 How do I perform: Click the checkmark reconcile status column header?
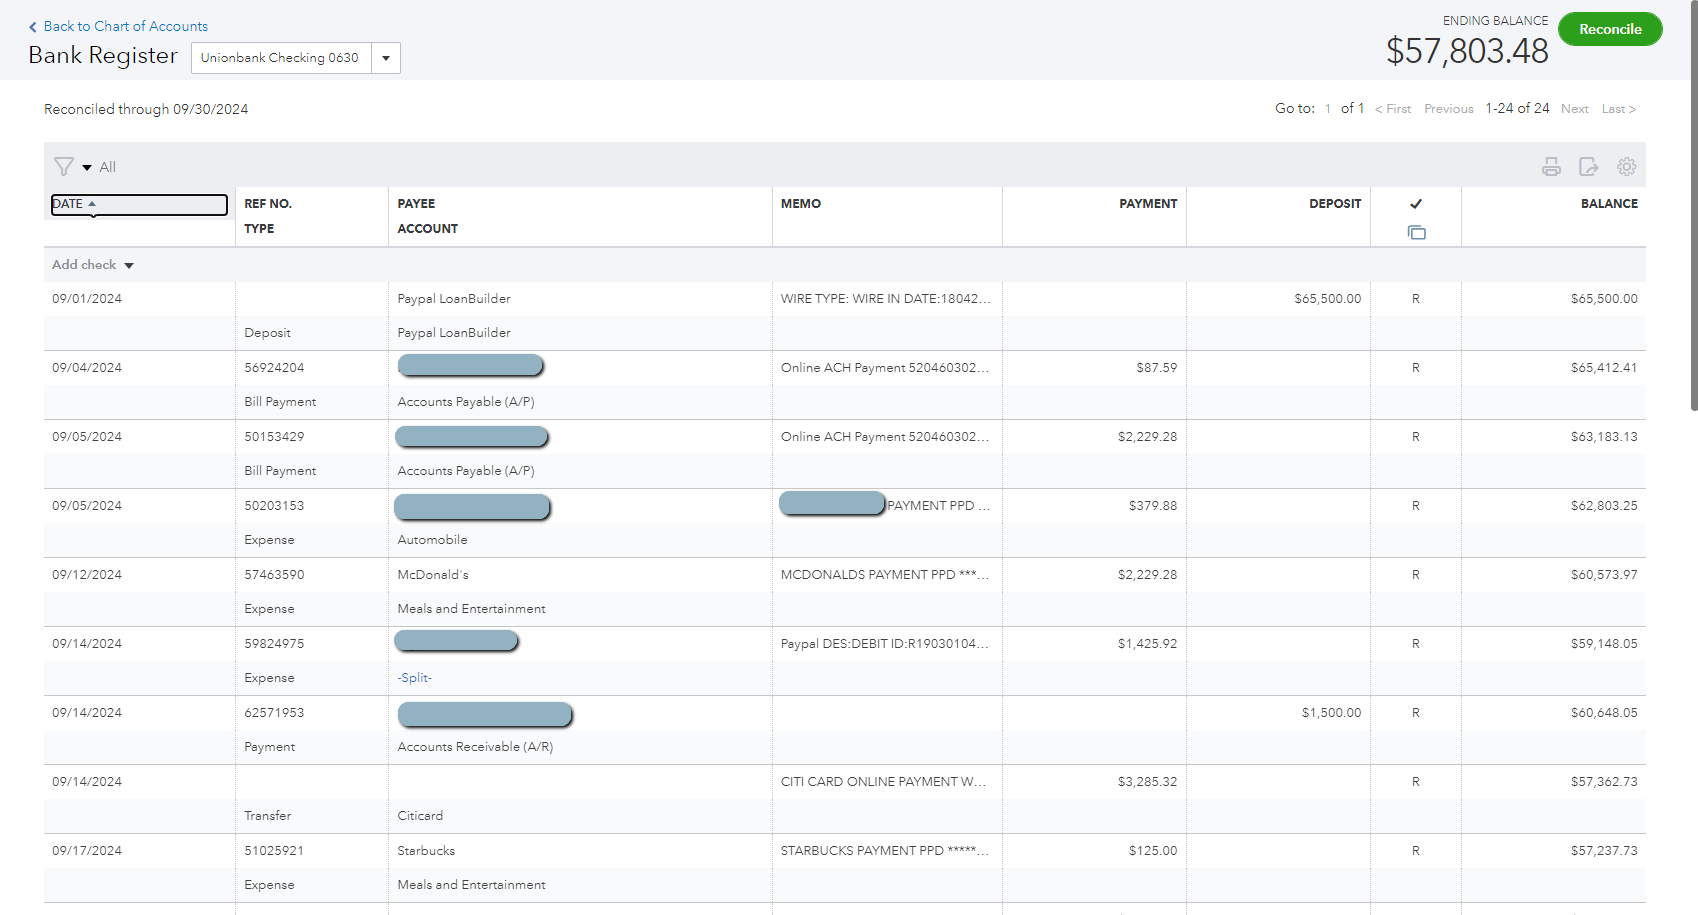pos(1416,204)
